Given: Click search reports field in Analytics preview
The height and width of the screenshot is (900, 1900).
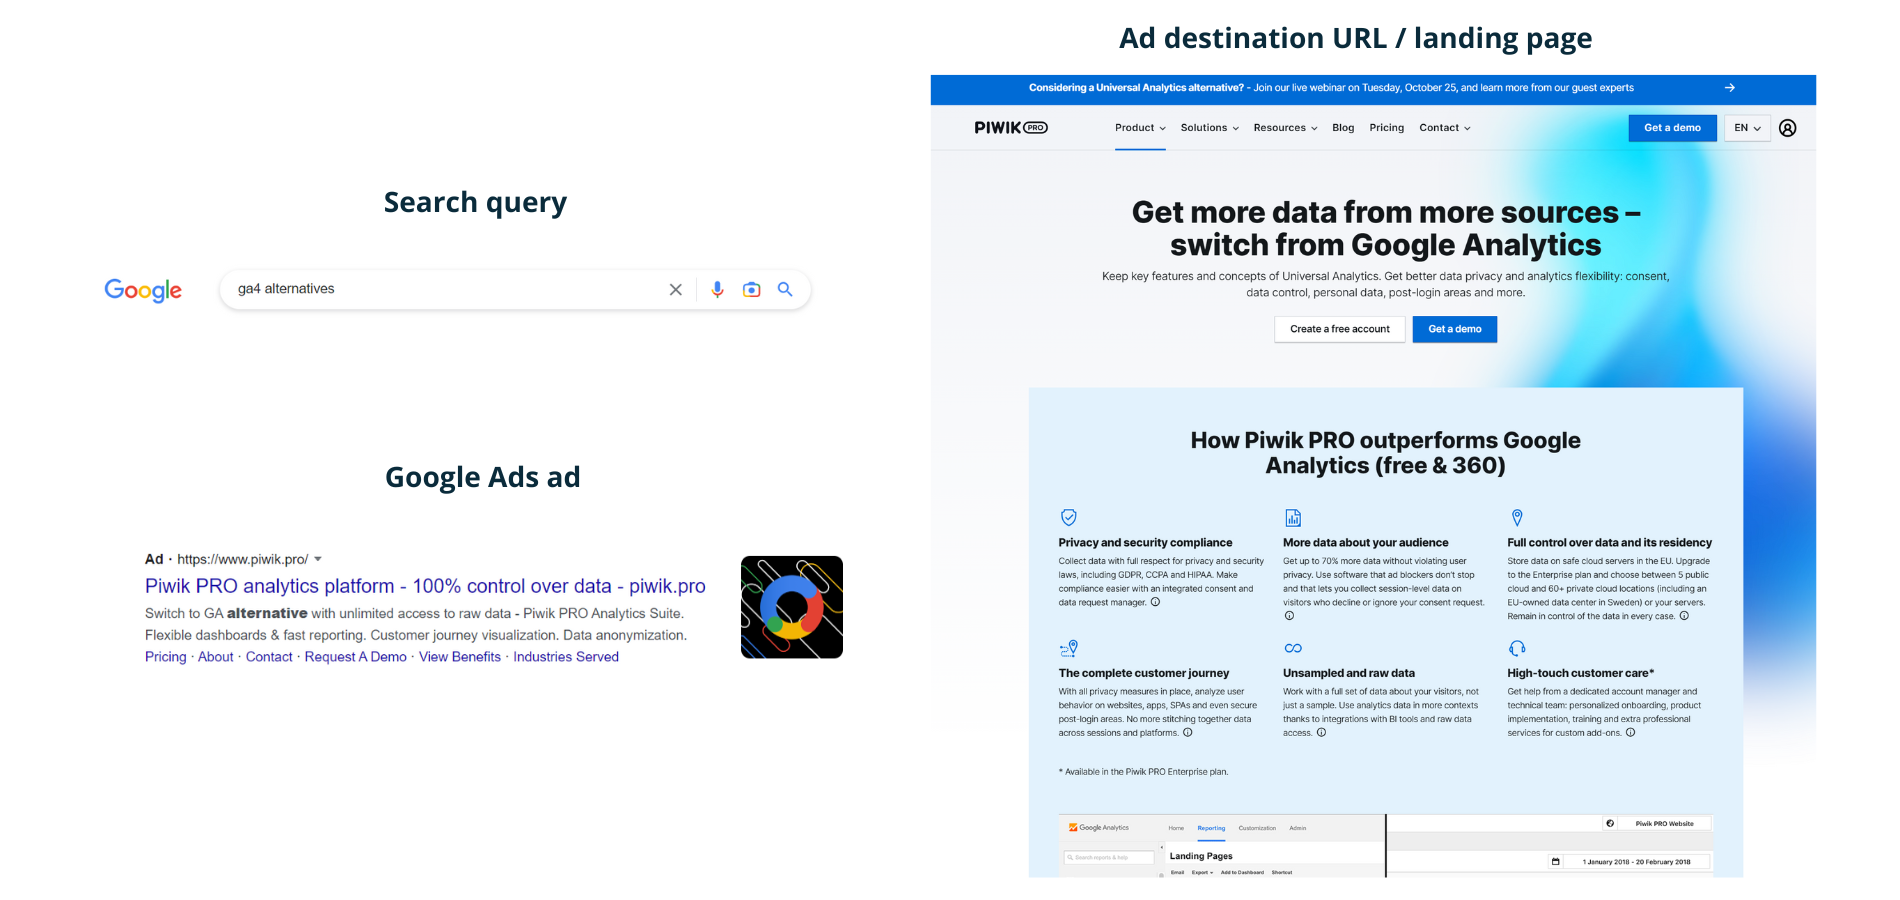Looking at the screenshot, I should pyautogui.click(x=1109, y=857).
